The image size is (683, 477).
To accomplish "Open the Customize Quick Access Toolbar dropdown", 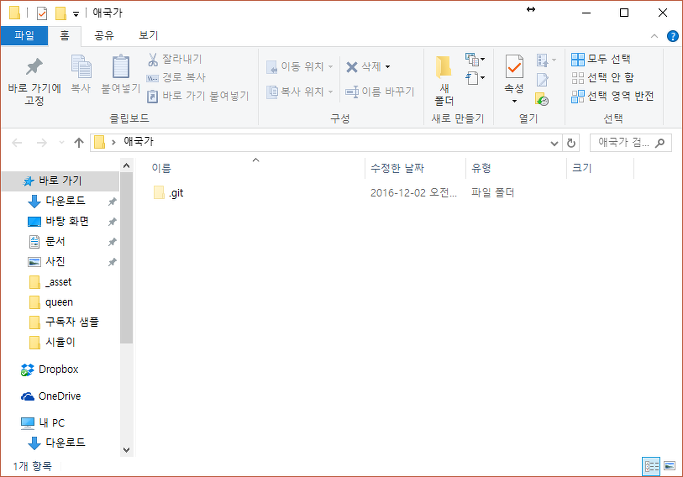I will (x=76, y=14).
